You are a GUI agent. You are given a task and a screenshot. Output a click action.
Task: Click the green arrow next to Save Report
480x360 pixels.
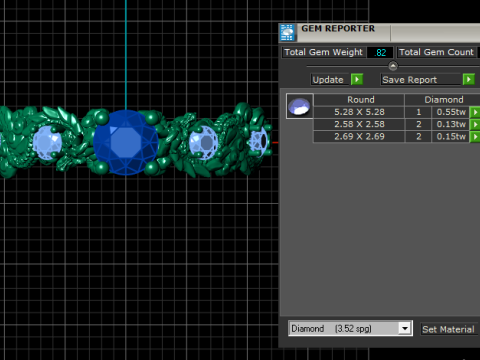coord(469,80)
